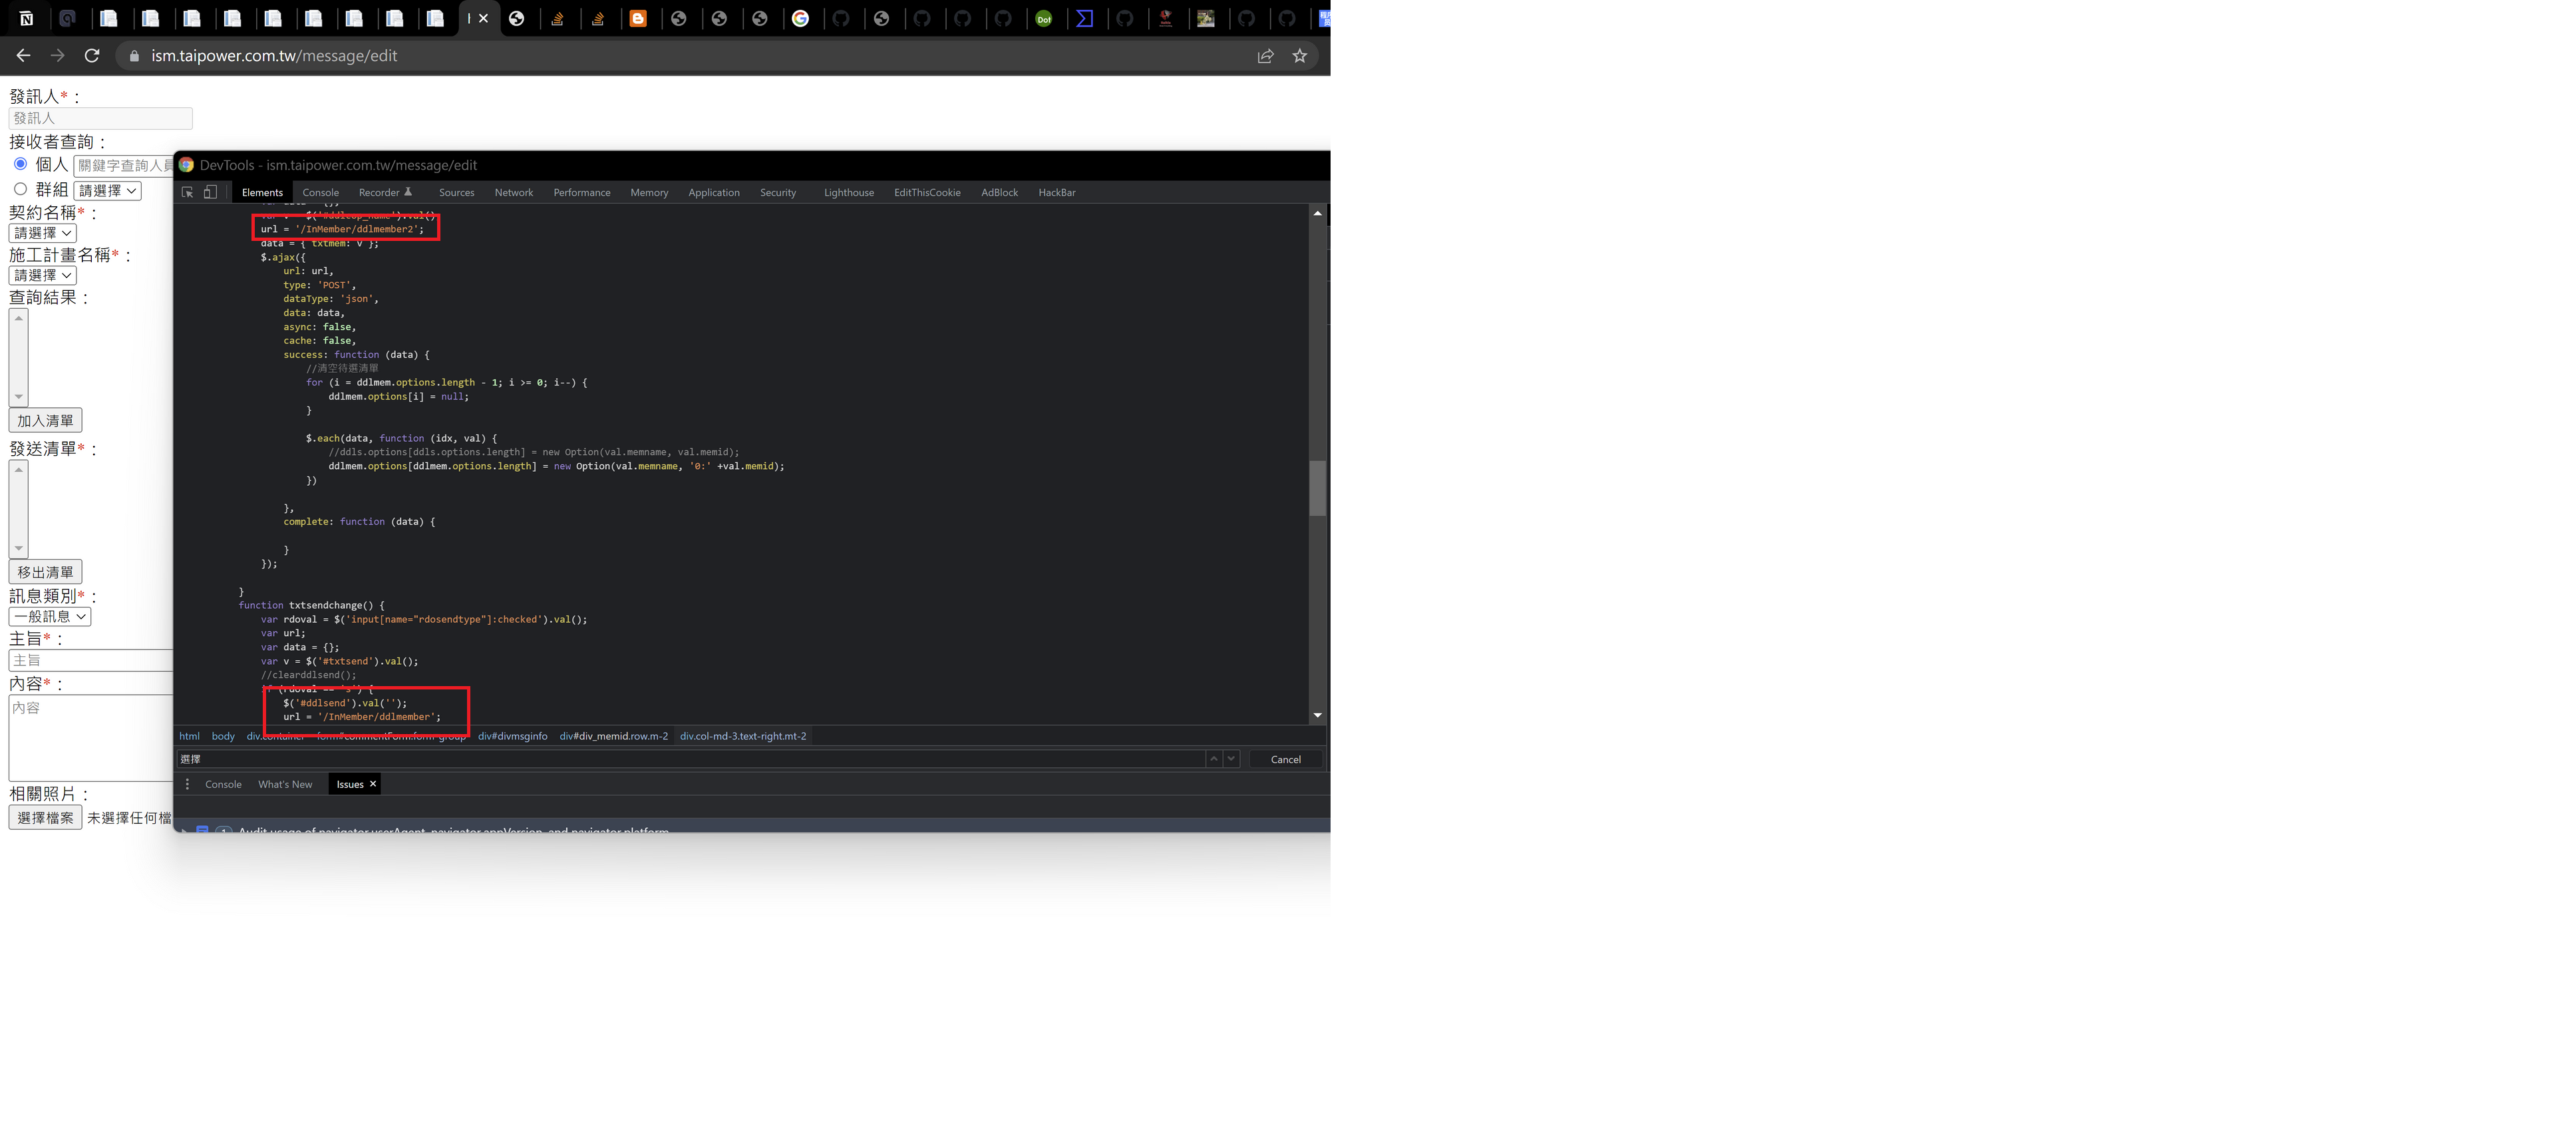Select the 群組 radio button
Image resolution: width=2576 pixels, height=1134 pixels.
point(20,189)
